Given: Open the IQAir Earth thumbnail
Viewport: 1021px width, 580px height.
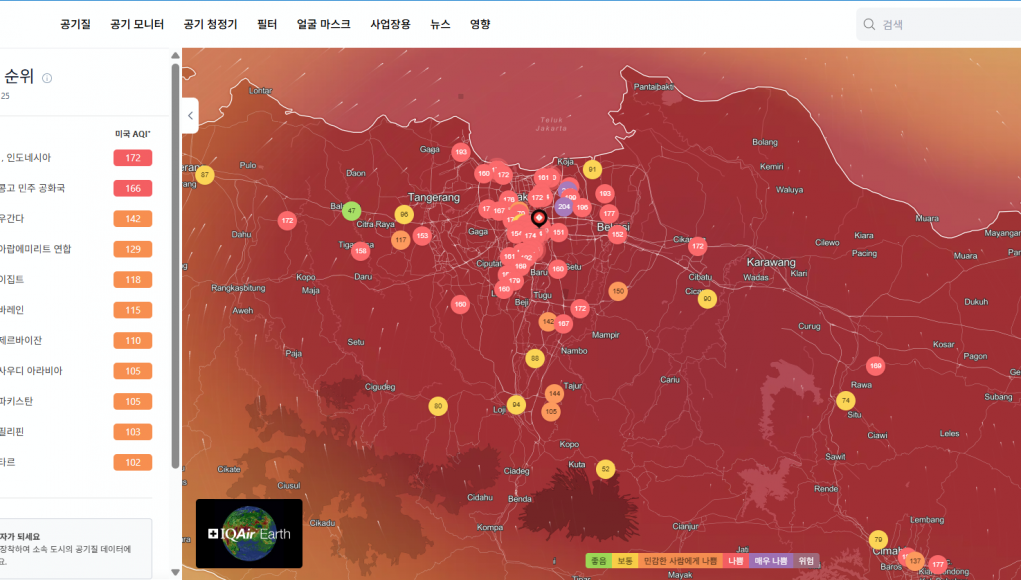Looking at the screenshot, I should (x=249, y=534).
